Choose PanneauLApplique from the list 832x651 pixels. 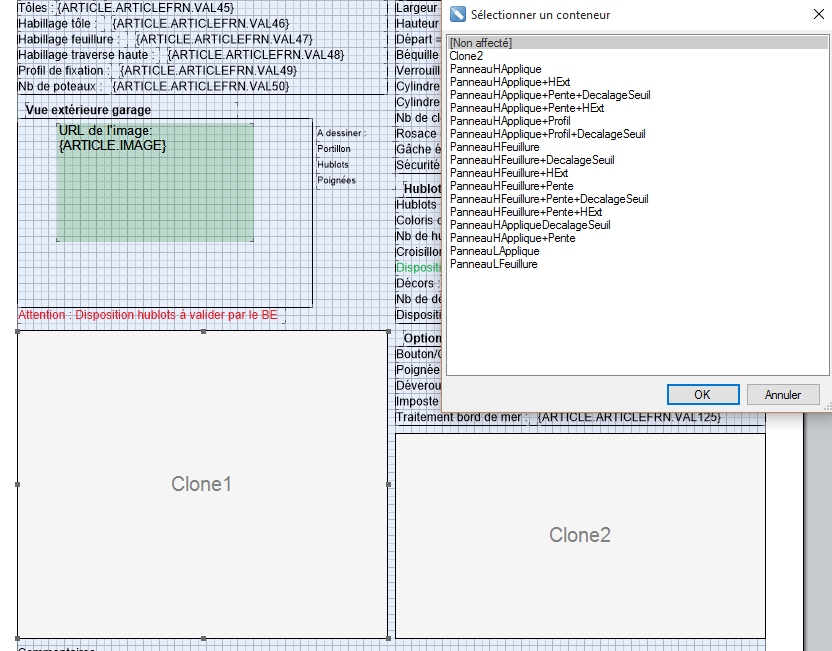[494, 251]
